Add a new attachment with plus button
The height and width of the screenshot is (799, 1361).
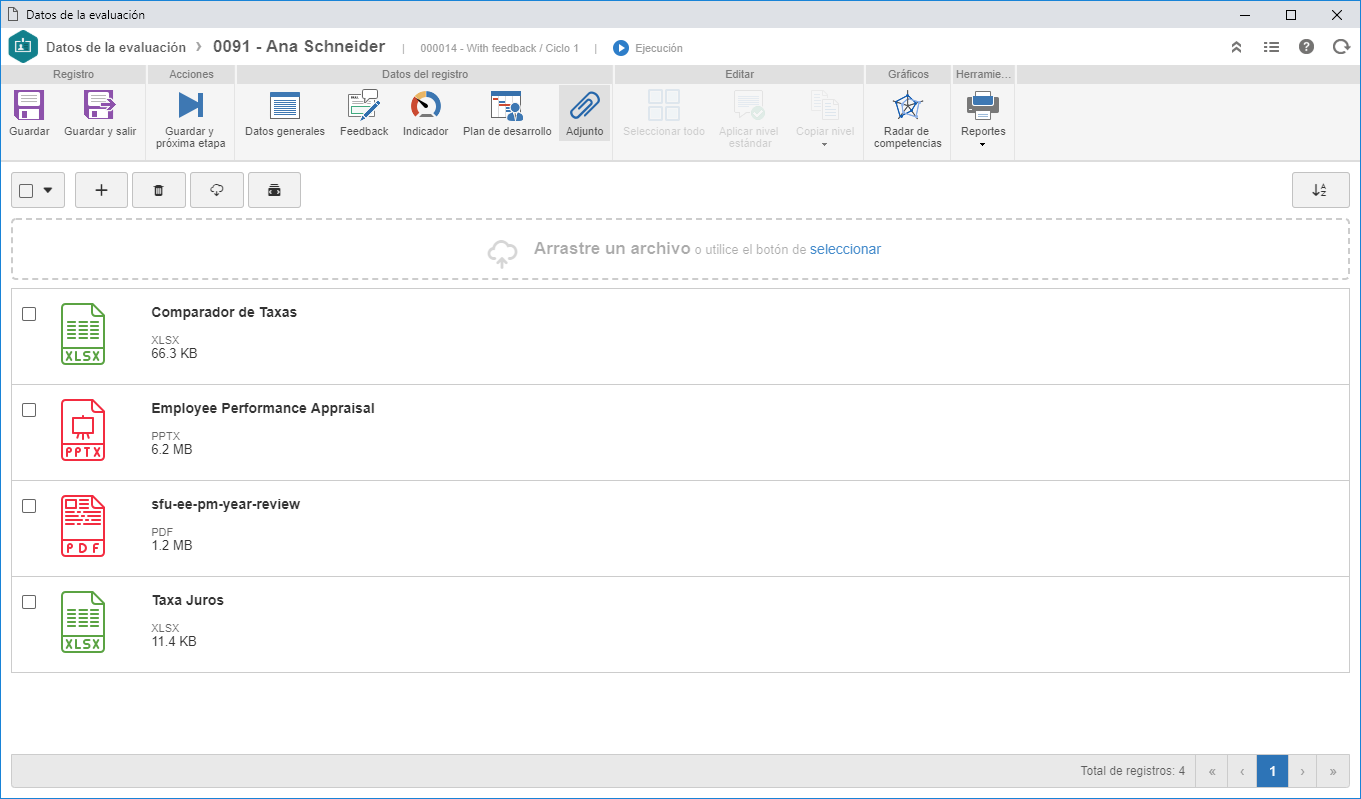[x=101, y=190]
